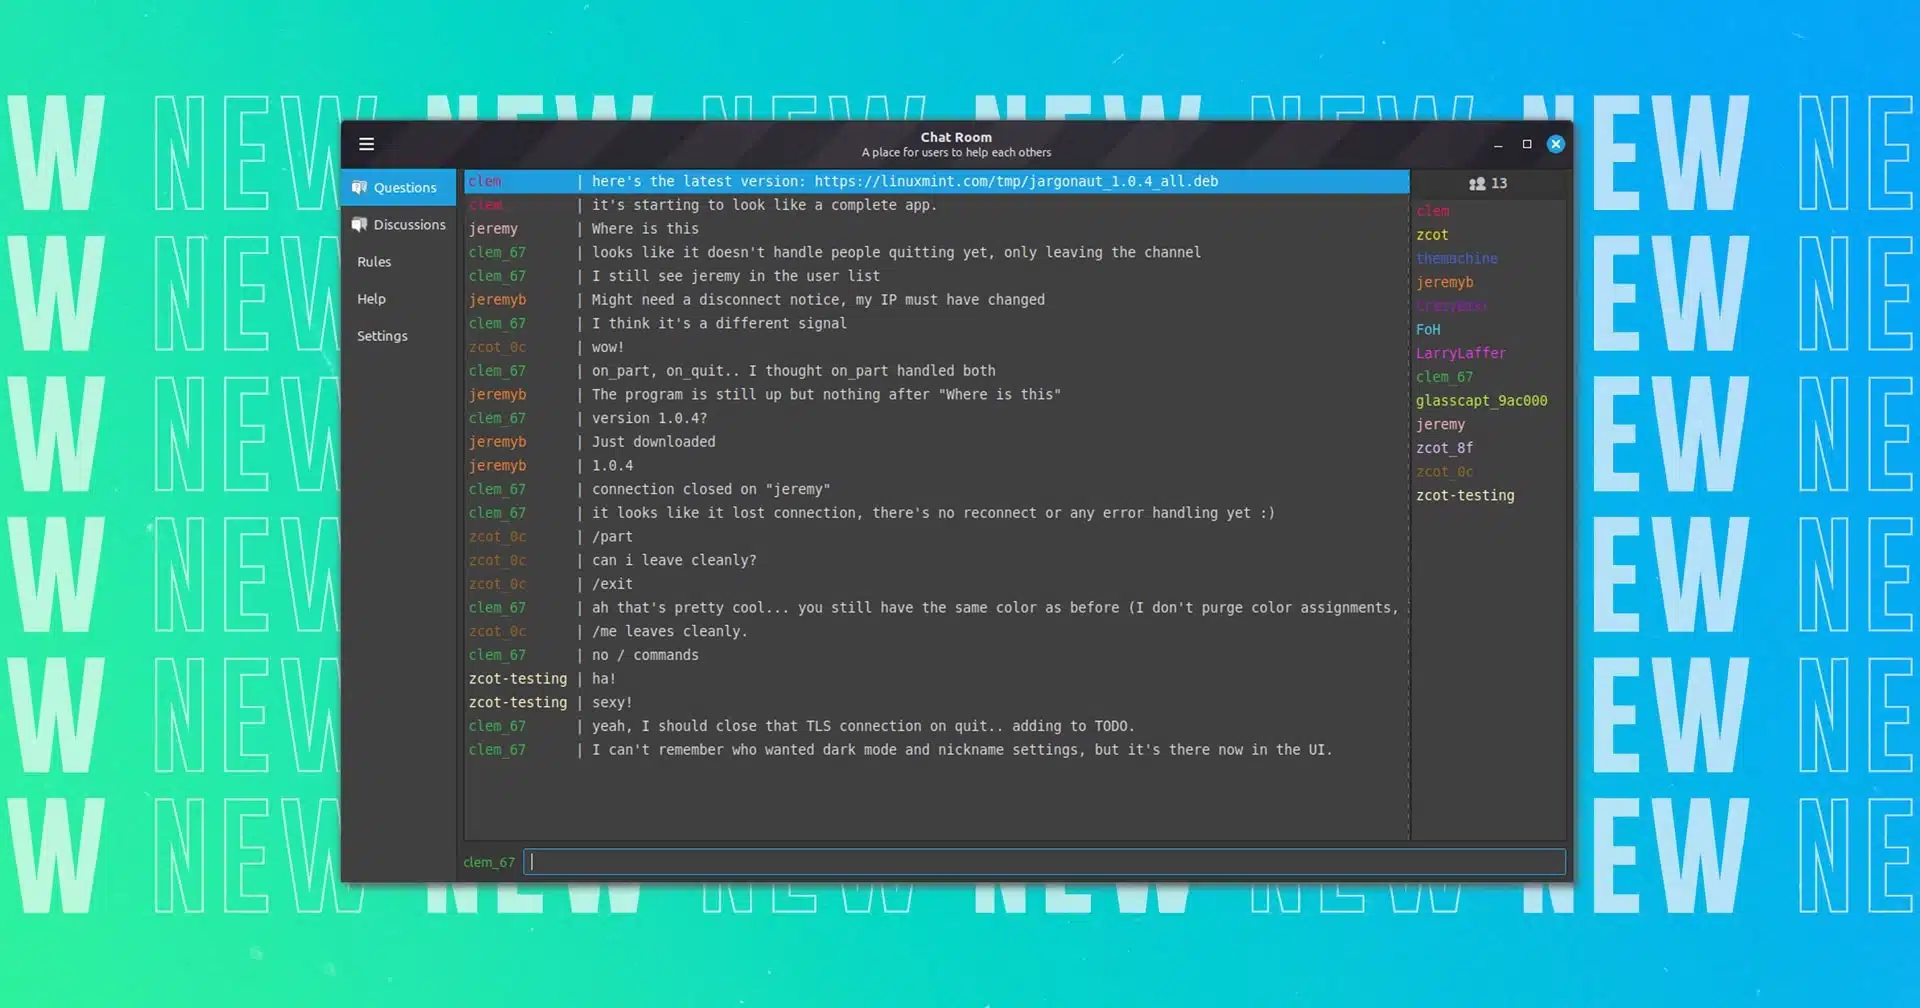The image size is (1920, 1008).
Task: Close the Chat Room window
Action: pyautogui.click(x=1556, y=144)
